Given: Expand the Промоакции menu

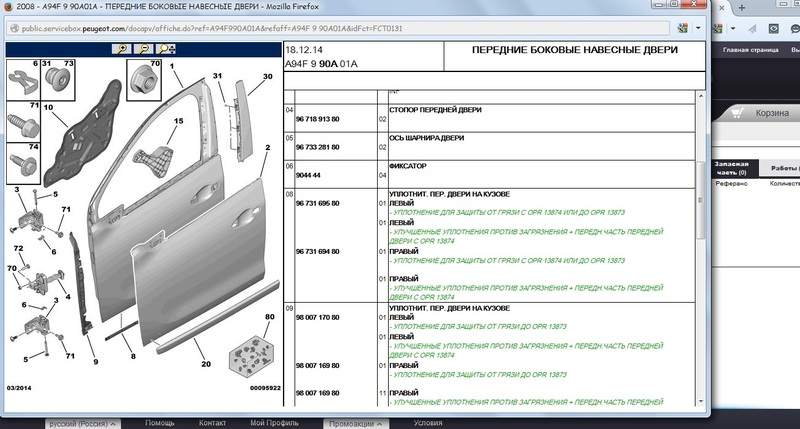Looking at the screenshot, I should [355, 423].
